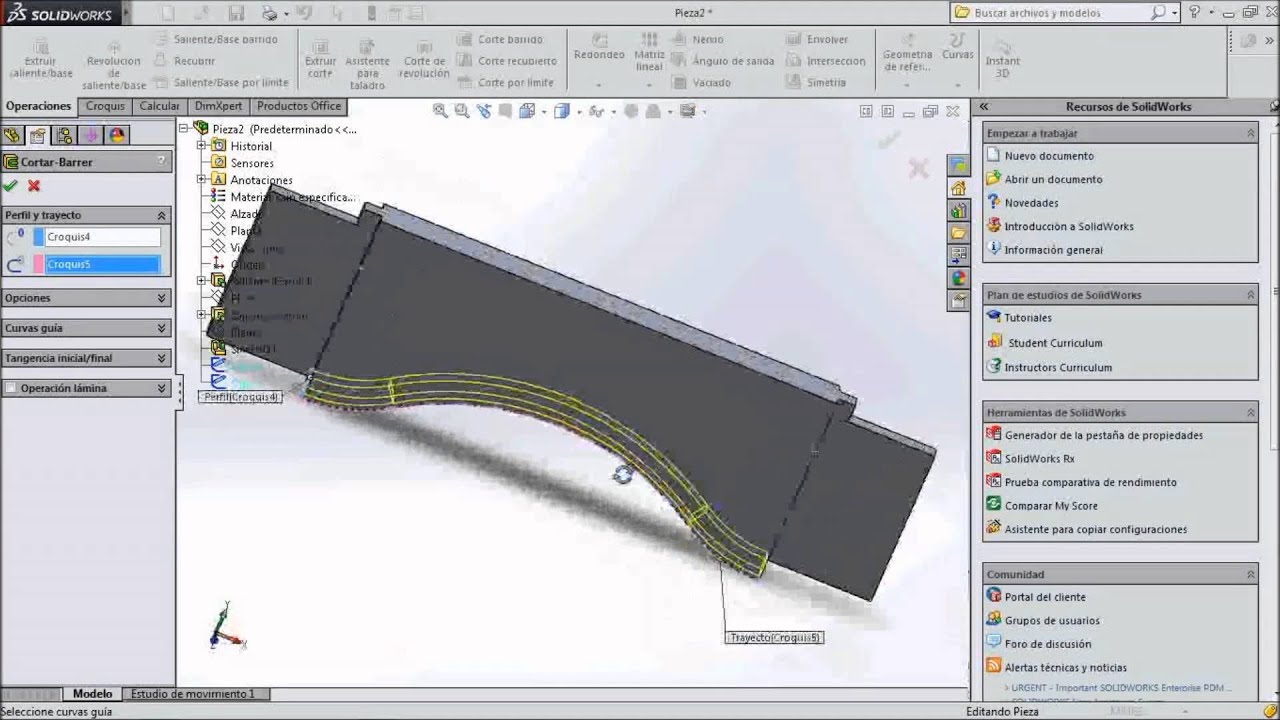Viewport: 1280px width, 720px height.
Task: Open the Tutoriales link
Action: coord(1028,318)
